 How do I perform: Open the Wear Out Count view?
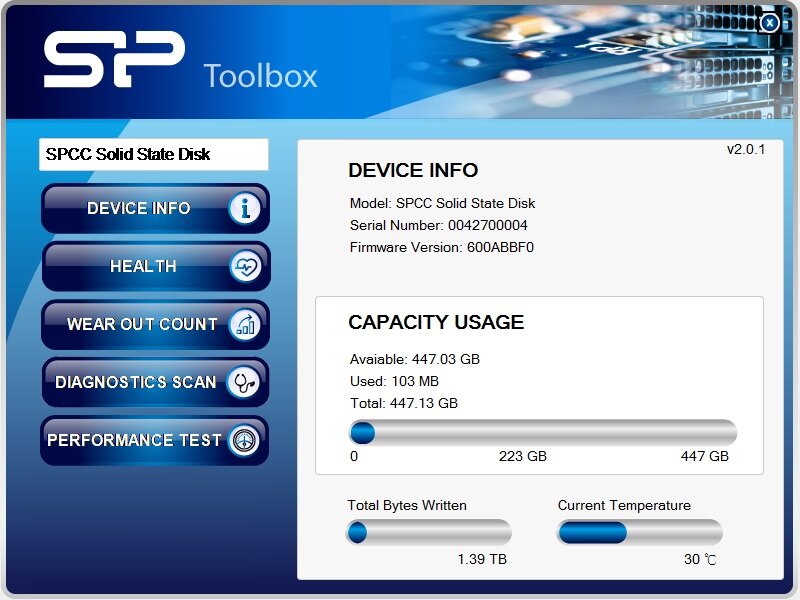(x=140, y=324)
